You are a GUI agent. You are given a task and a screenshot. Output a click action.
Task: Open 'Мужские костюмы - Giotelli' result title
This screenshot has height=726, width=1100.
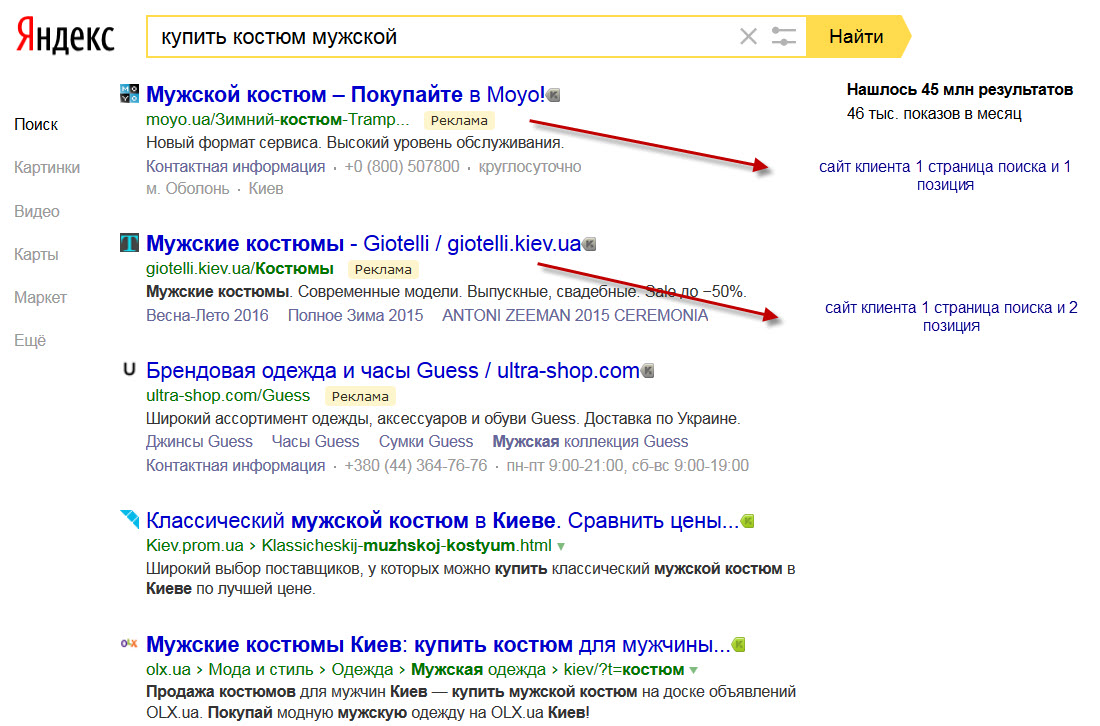tap(363, 244)
